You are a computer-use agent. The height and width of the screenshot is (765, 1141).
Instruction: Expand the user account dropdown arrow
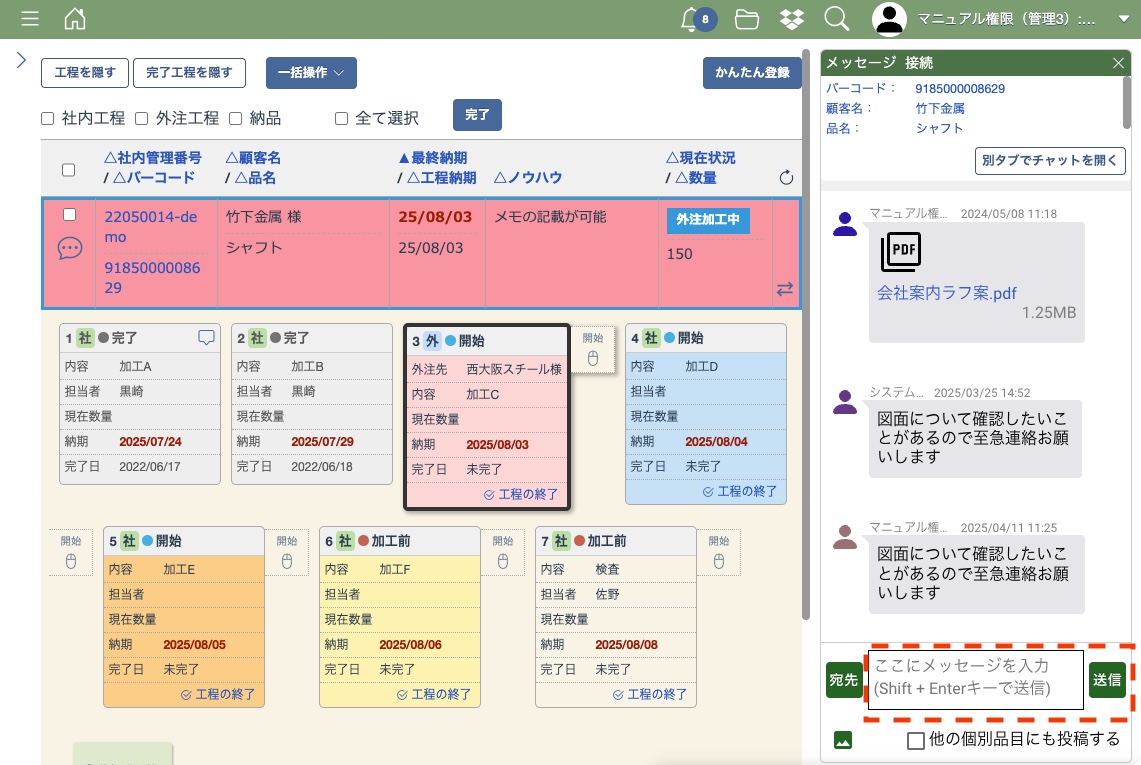point(1122,19)
